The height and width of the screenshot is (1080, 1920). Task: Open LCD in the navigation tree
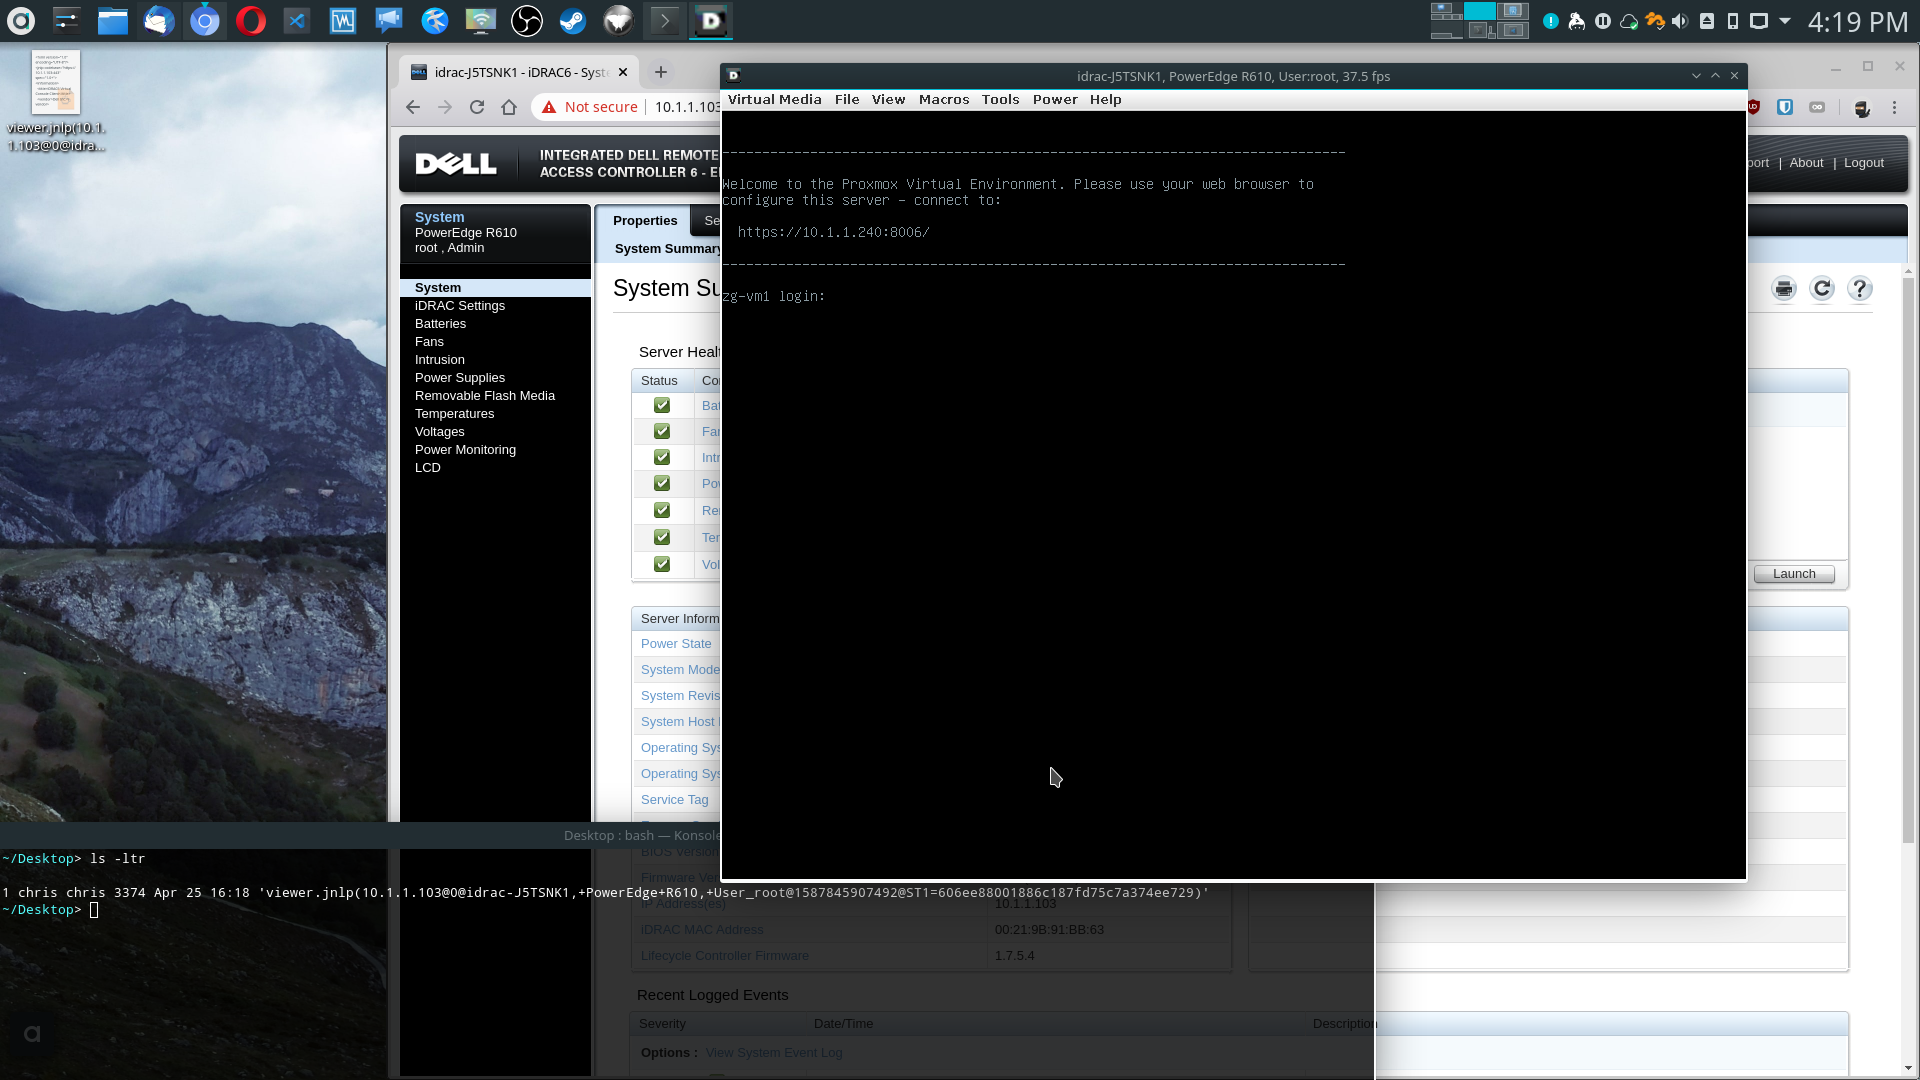coord(427,468)
